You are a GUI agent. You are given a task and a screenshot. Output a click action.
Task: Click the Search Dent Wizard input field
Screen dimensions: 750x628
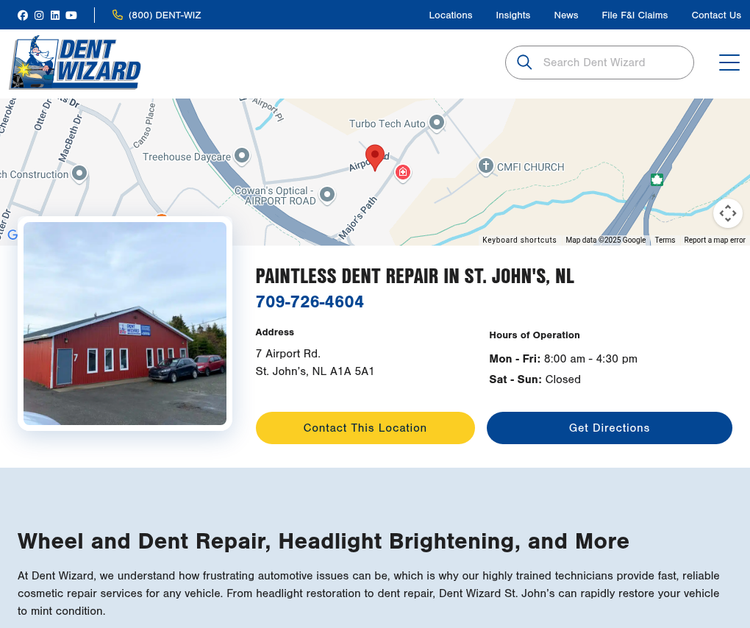tap(599, 62)
